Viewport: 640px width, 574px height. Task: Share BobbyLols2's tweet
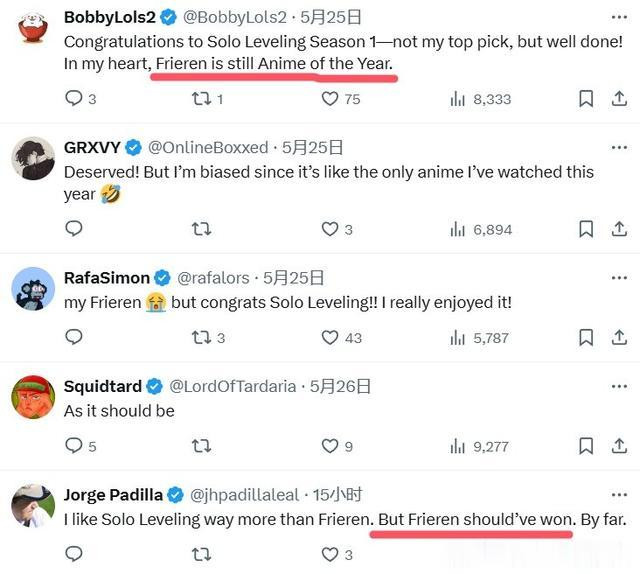617,99
